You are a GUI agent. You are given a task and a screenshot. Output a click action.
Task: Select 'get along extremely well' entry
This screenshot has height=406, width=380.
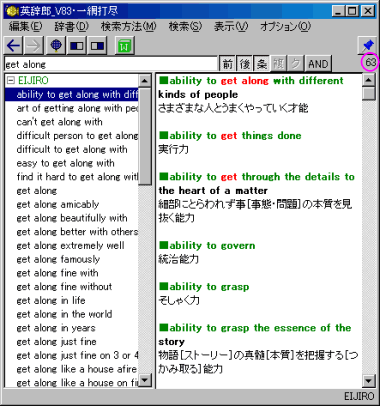click(x=72, y=245)
